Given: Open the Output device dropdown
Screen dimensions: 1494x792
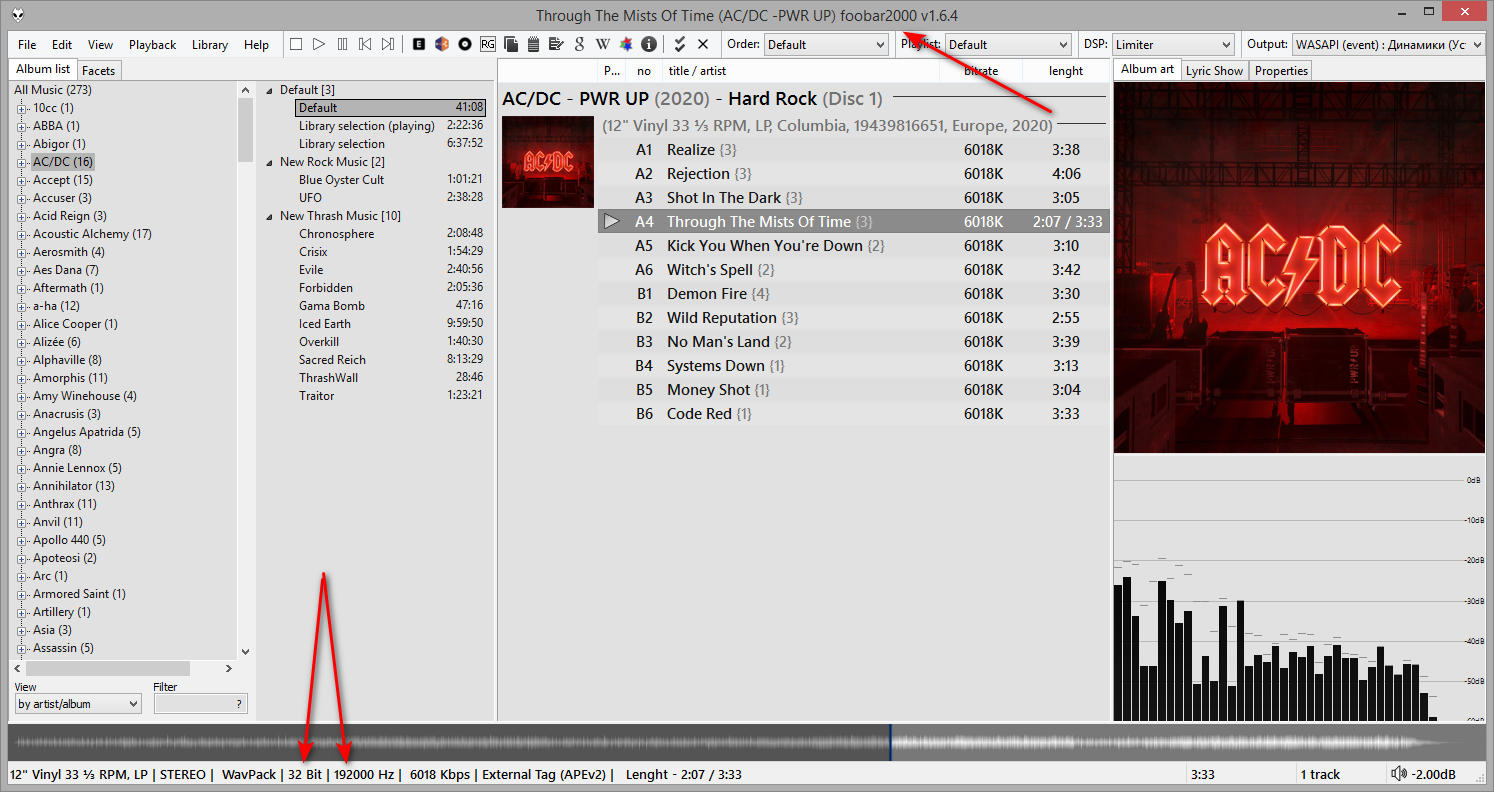Looking at the screenshot, I should click(x=1389, y=45).
